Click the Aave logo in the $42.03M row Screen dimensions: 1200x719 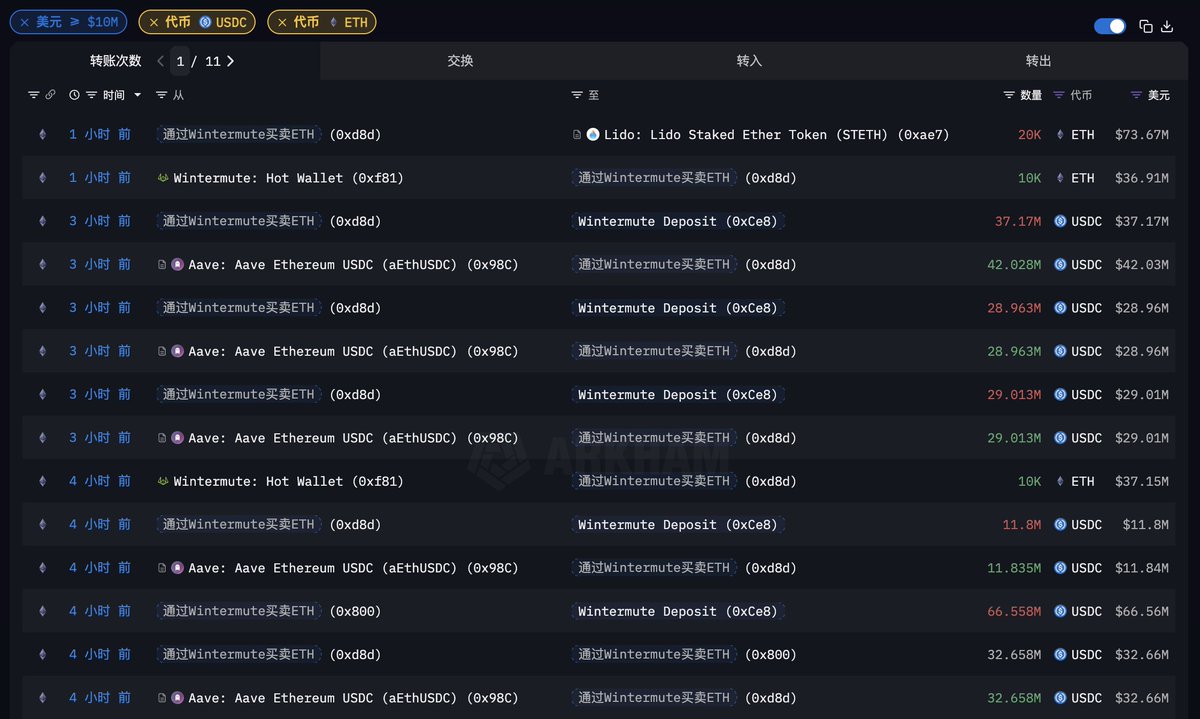pos(178,265)
